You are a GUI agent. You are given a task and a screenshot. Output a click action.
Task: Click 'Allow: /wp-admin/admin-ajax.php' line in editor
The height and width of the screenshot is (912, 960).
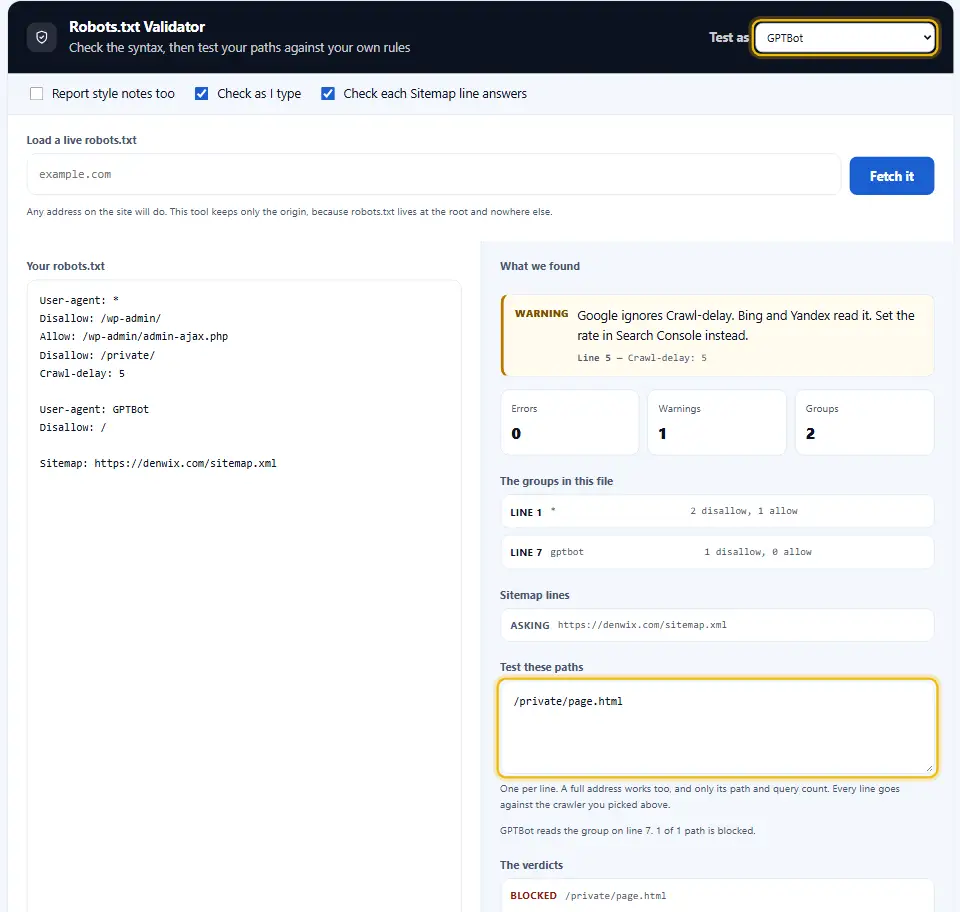coord(133,337)
